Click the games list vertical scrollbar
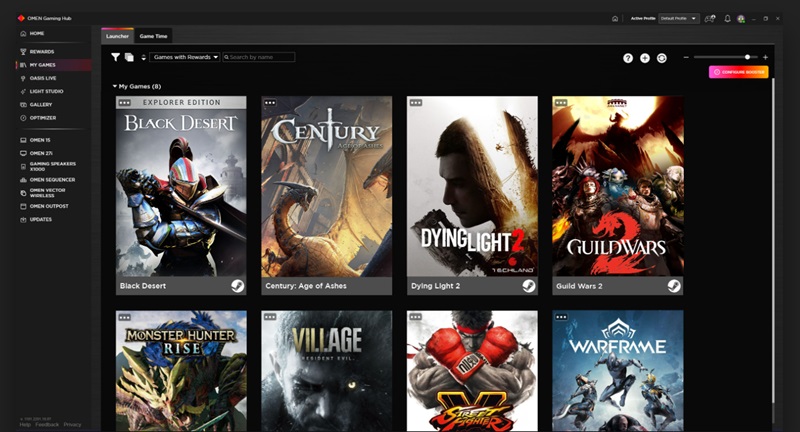The image size is (800, 432). coord(772,240)
